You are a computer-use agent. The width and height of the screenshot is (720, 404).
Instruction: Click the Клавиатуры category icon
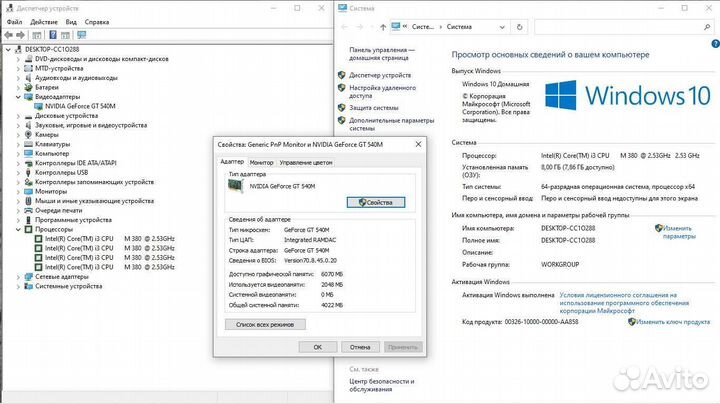(x=28, y=144)
